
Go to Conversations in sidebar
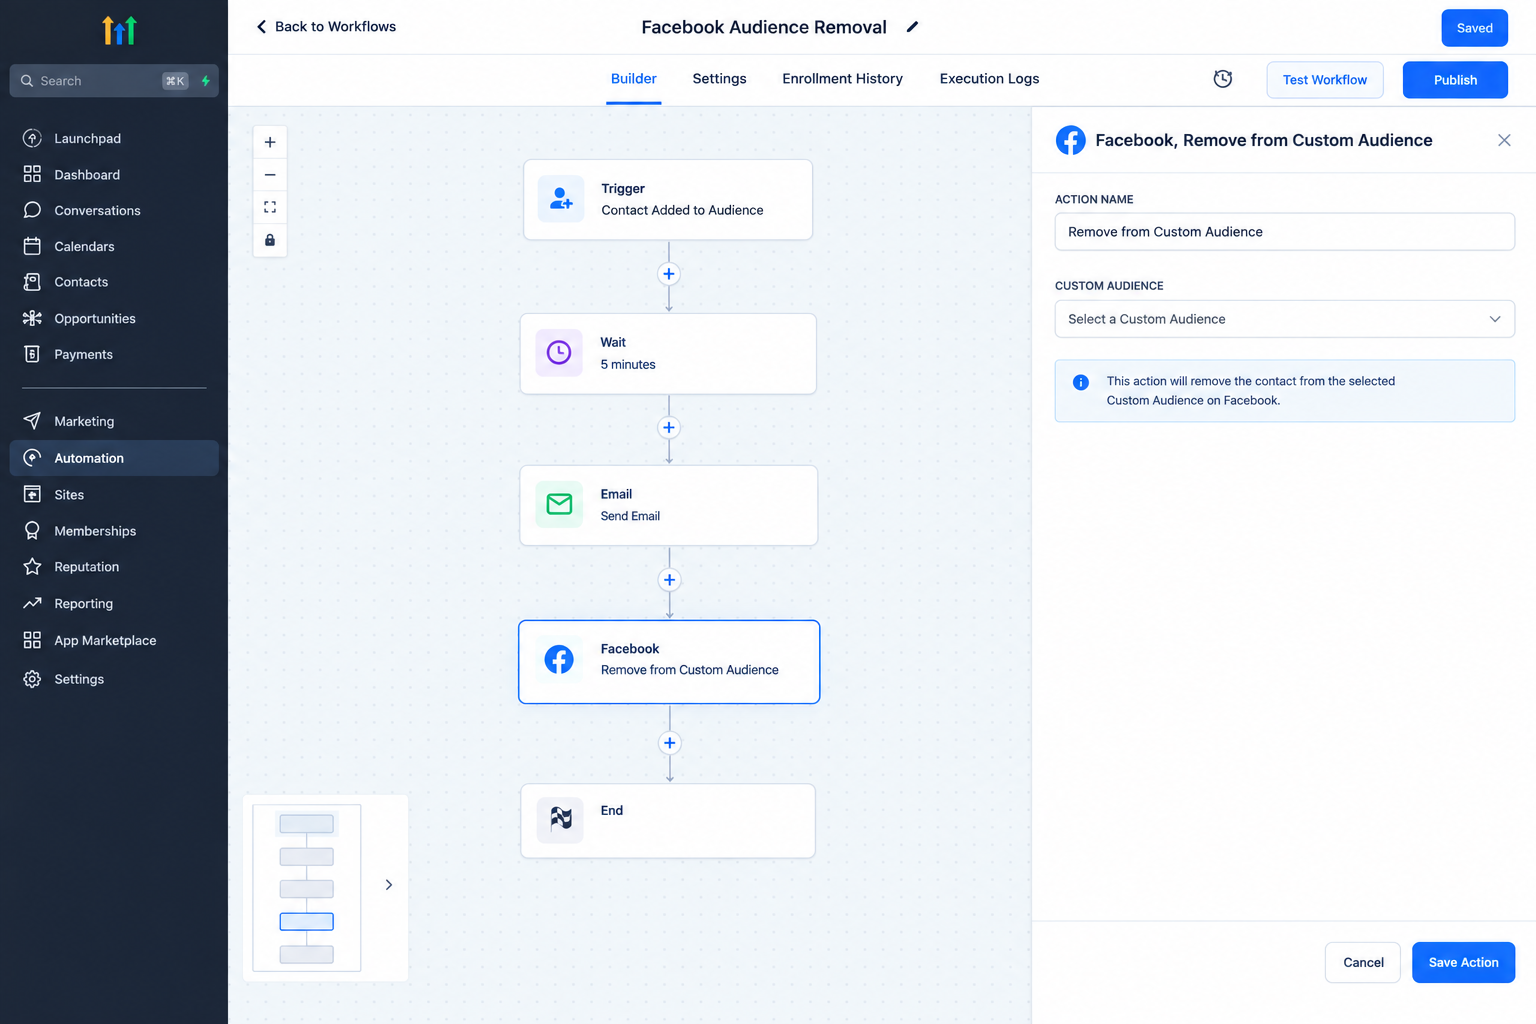coord(114,210)
